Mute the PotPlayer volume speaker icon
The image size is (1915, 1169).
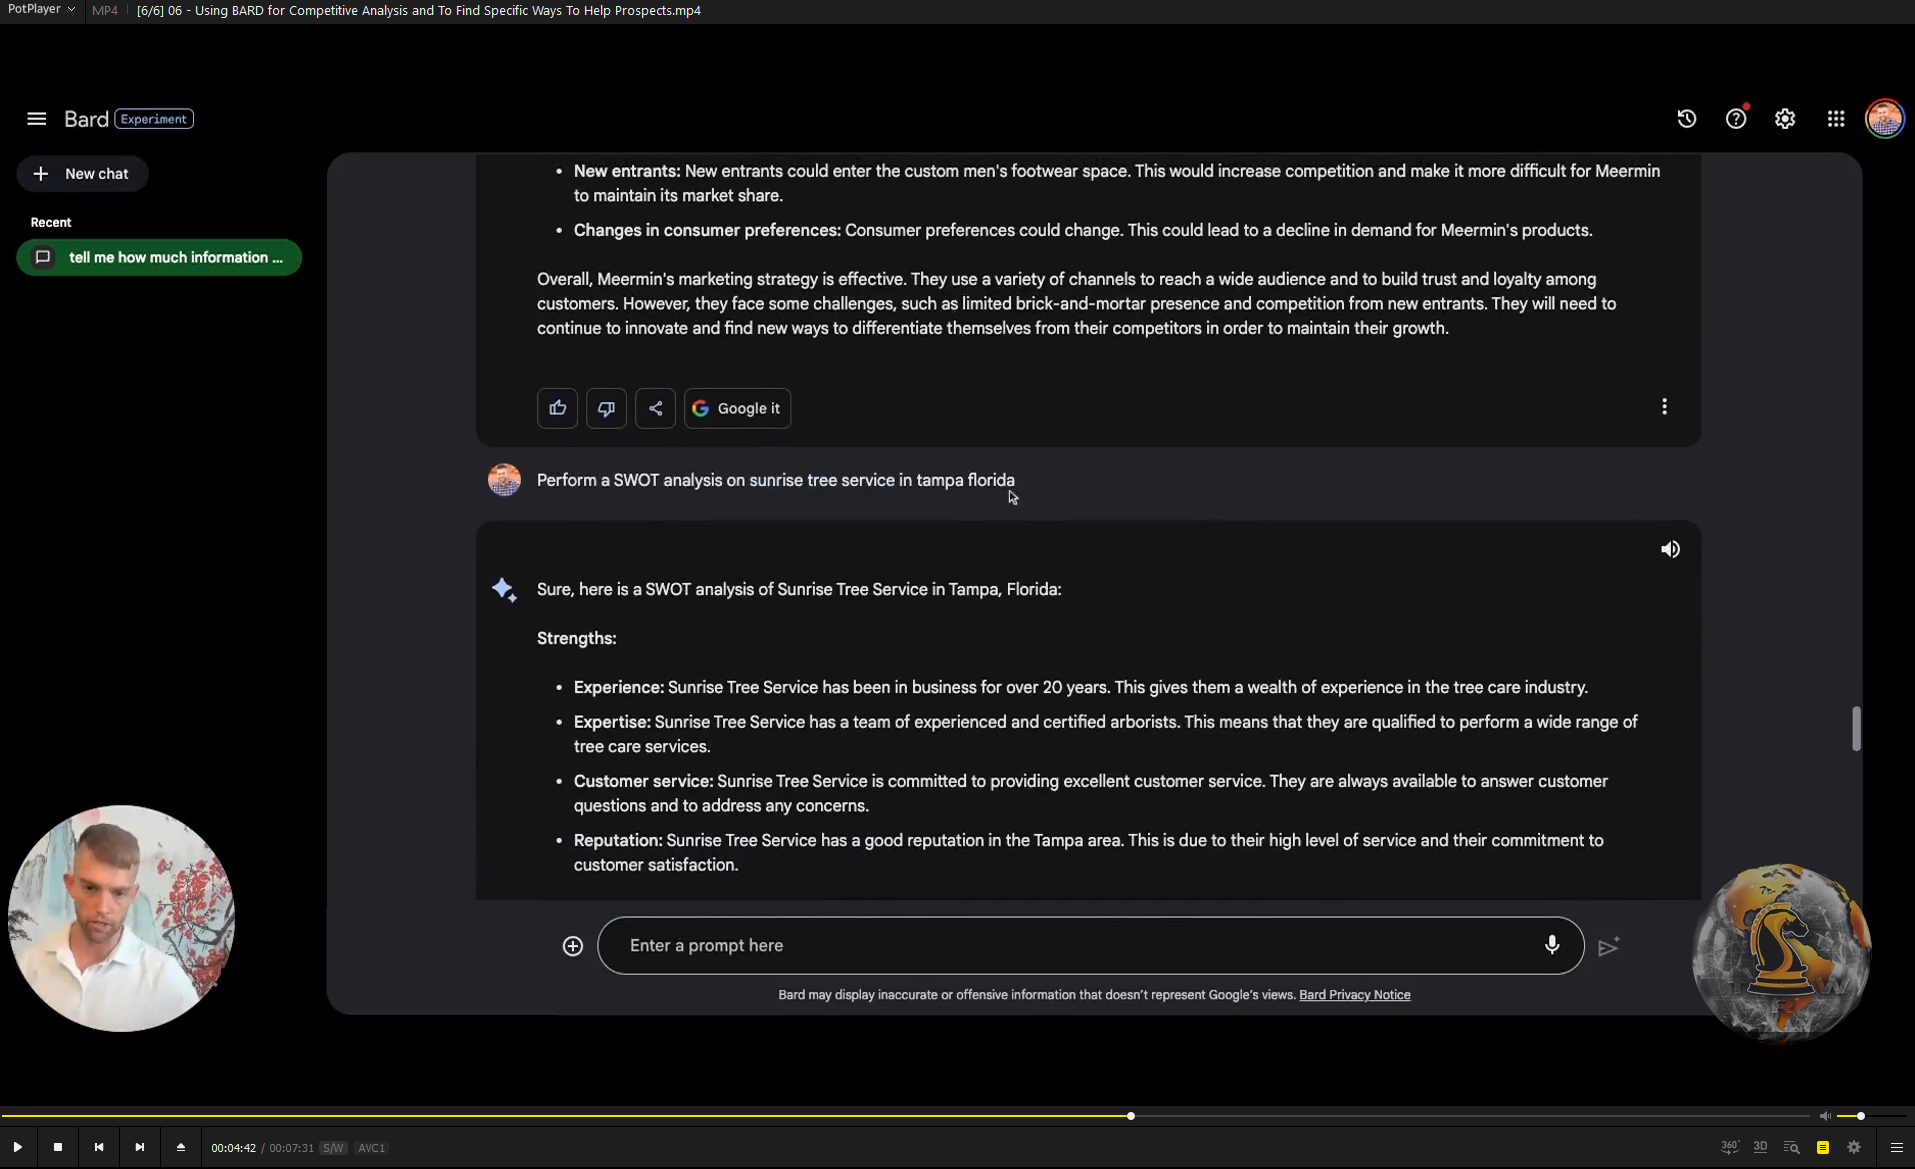click(x=1825, y=1116)
